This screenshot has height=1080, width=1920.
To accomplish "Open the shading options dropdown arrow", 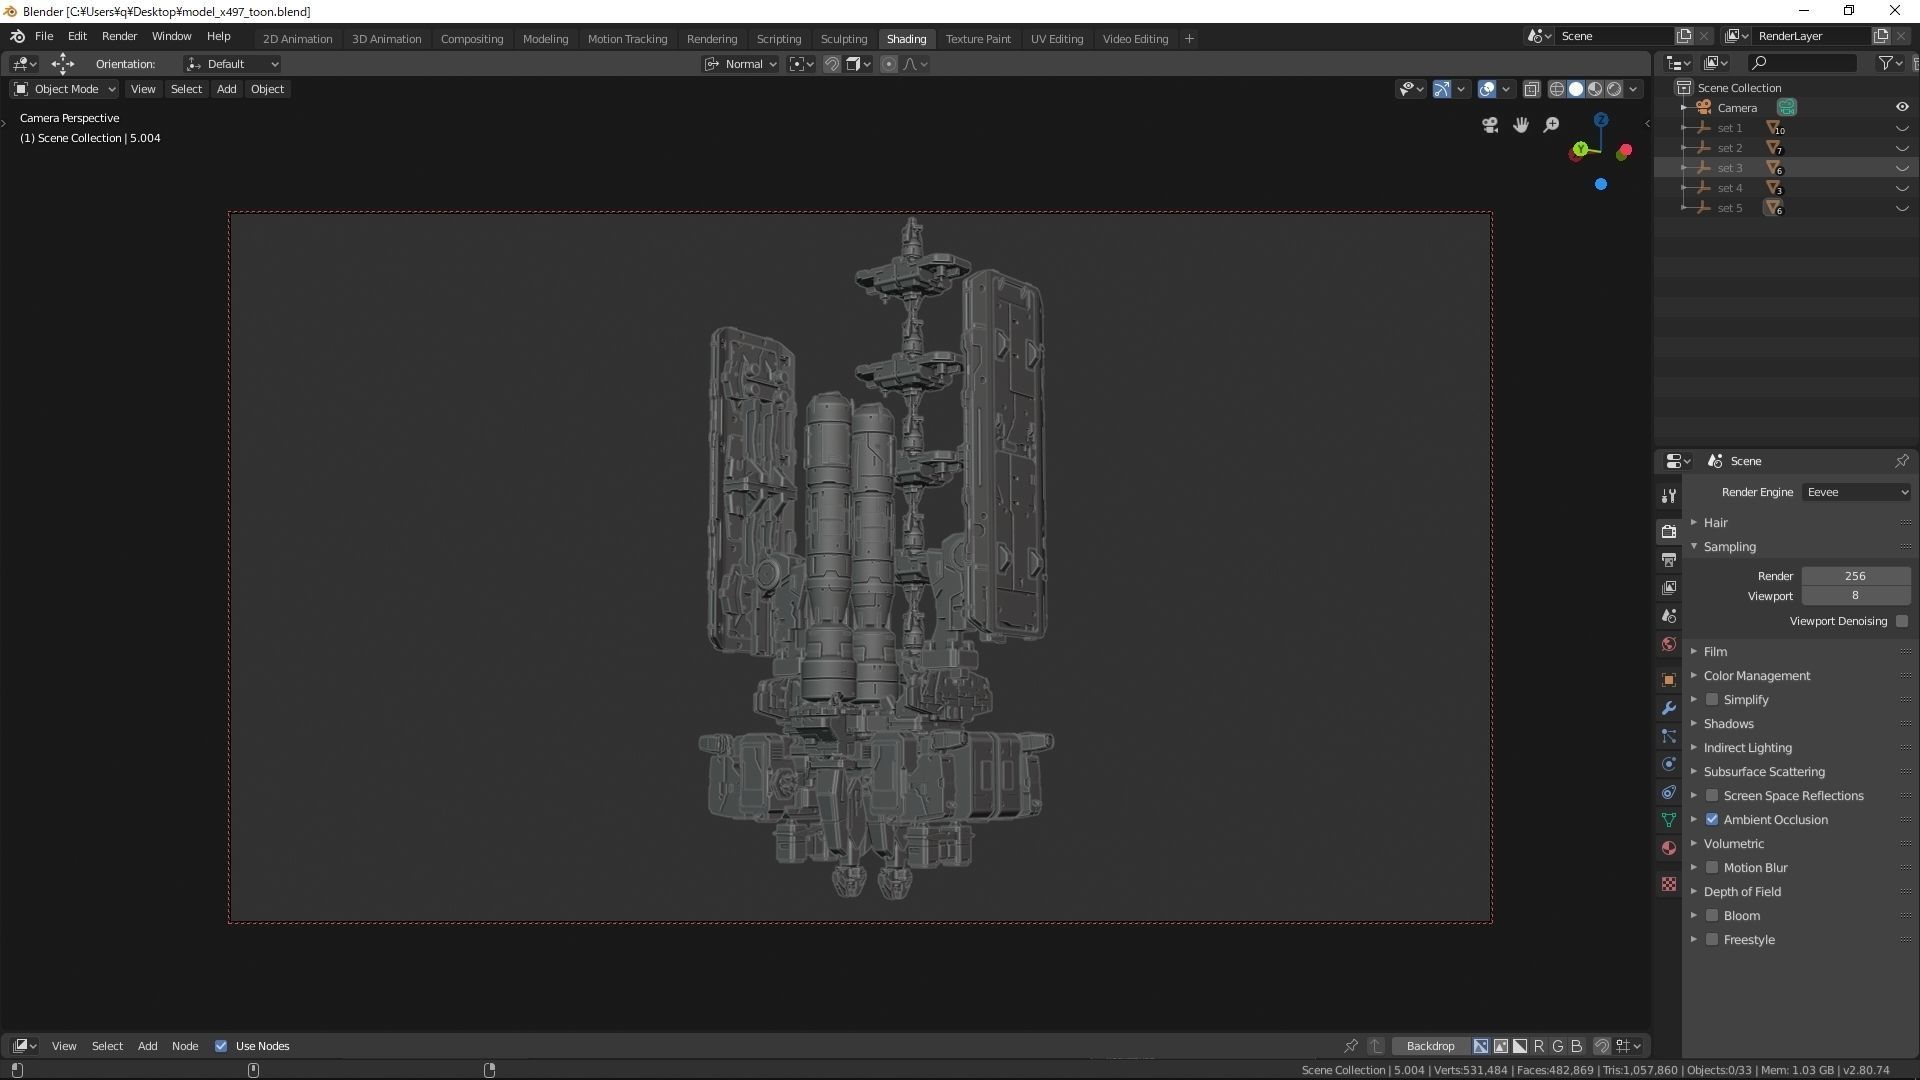I will 1634,89.
